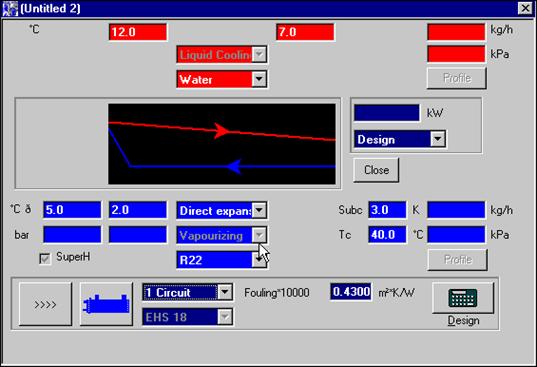
Task: Click the m²*K/W unit label
Action: 396,293
